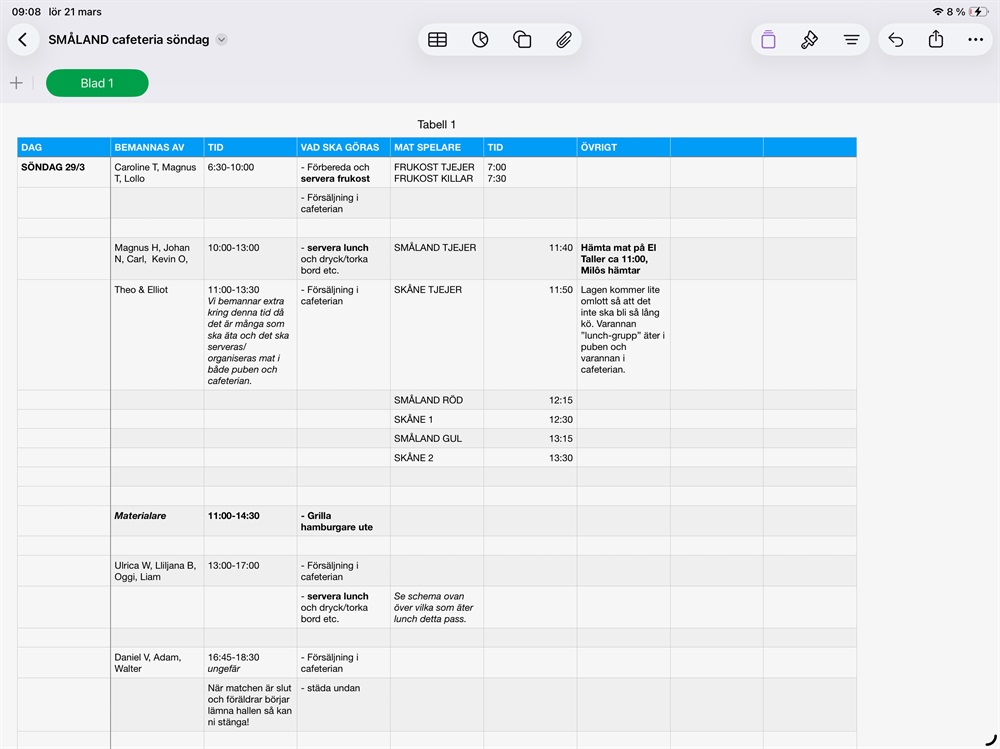Select the Tabell 1 table title
The image size is (1000, 749).
click(436, 125)
